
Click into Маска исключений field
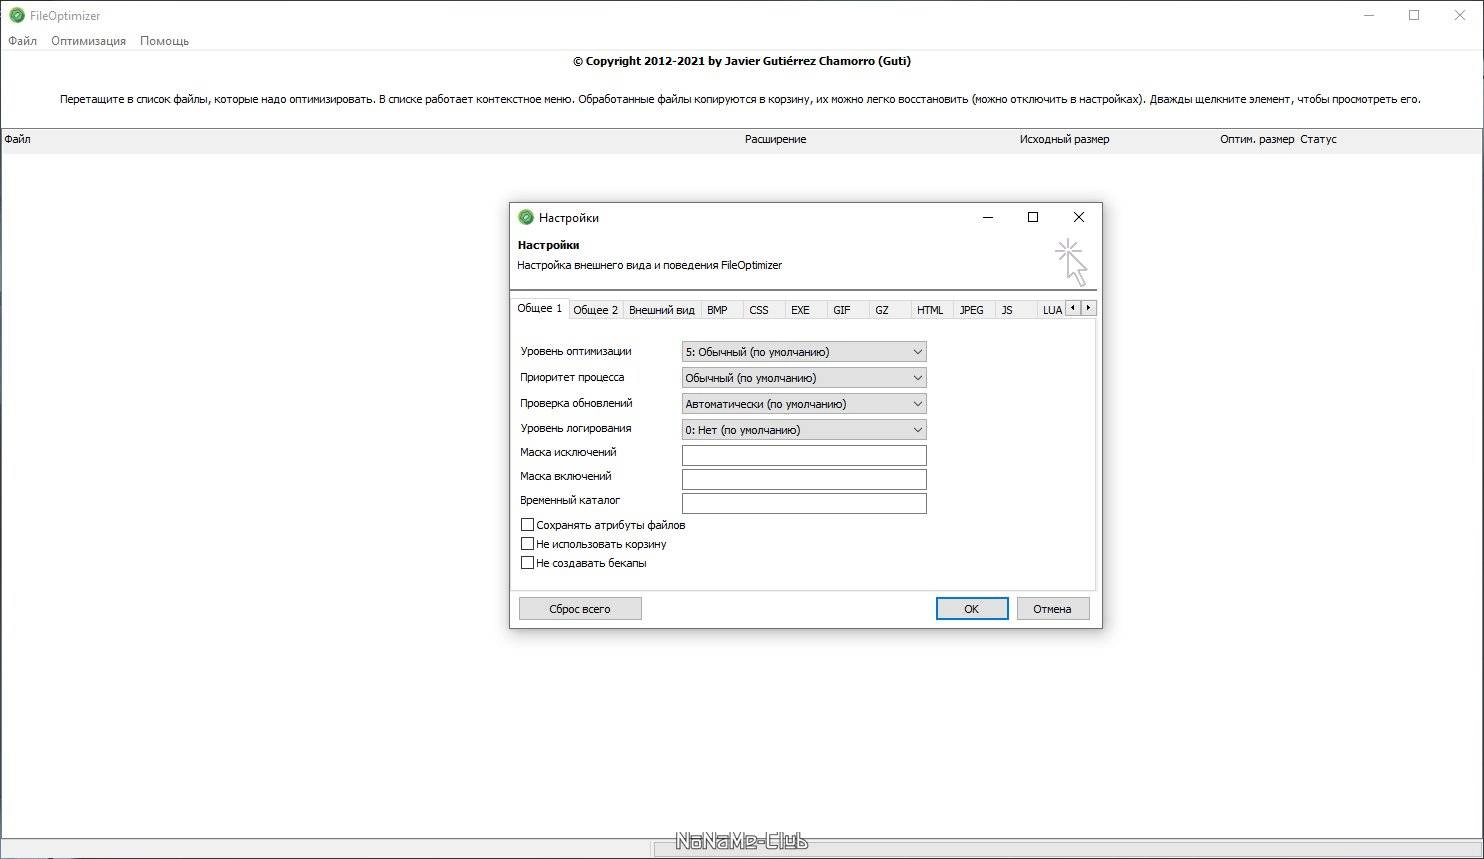804,455
